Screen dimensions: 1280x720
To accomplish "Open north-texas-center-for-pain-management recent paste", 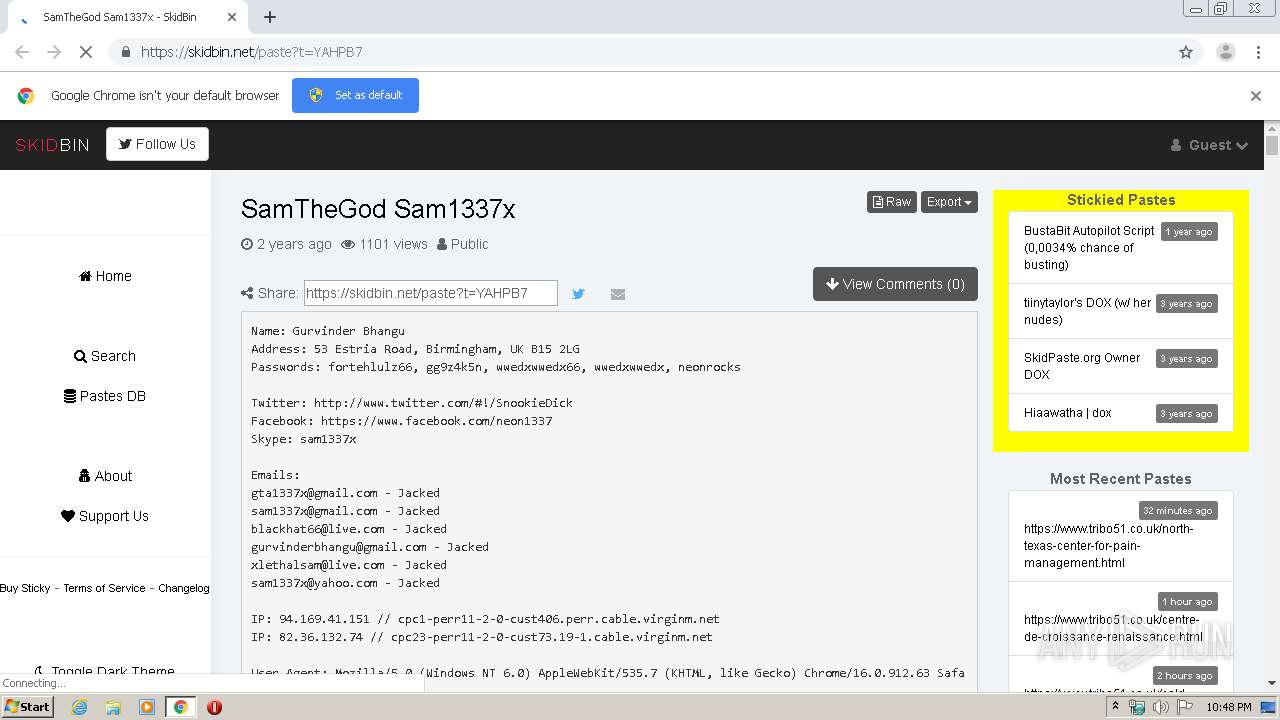I will (x=1108, y=546).
